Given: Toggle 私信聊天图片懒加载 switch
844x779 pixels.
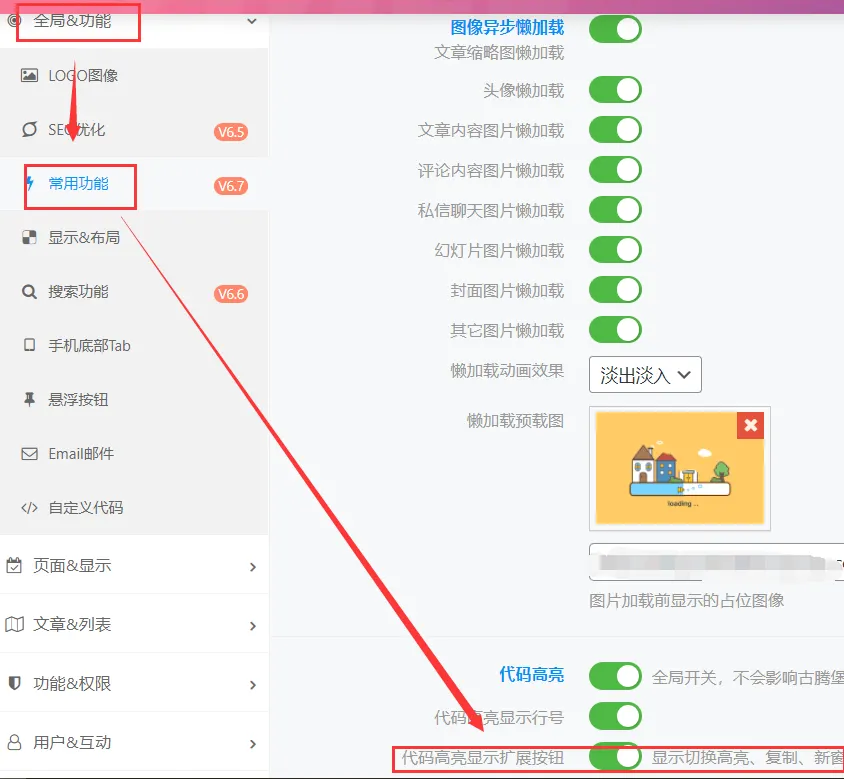Looking at the screenshot, I should tap(615, 210).
